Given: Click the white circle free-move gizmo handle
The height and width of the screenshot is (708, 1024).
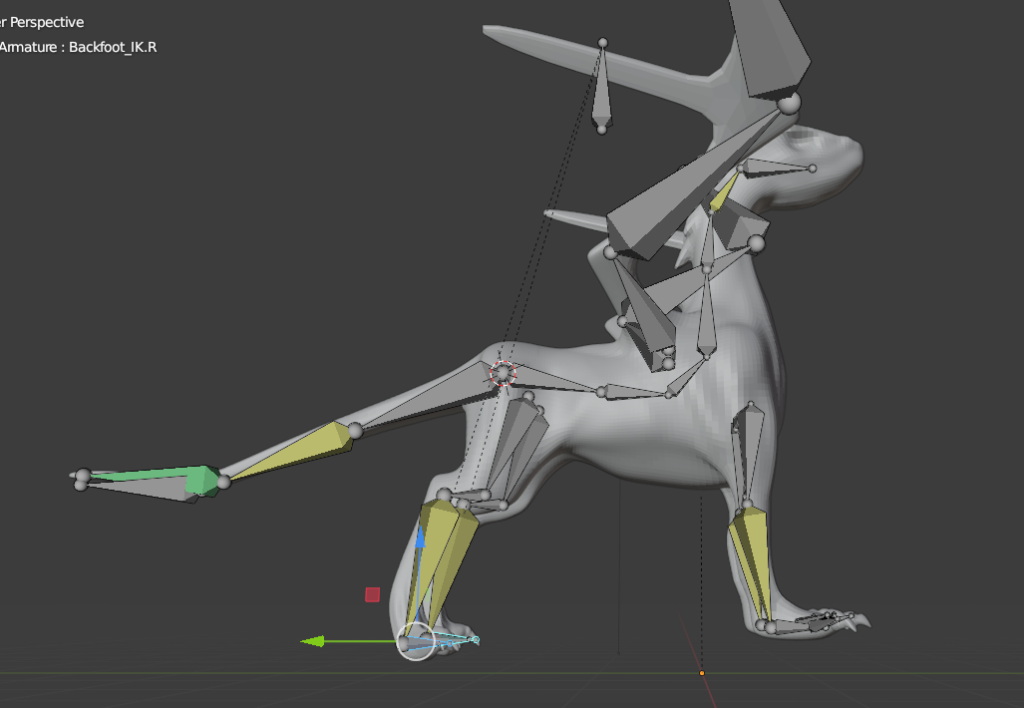Looking at the screenshot, I should click(x=416, y=641).
